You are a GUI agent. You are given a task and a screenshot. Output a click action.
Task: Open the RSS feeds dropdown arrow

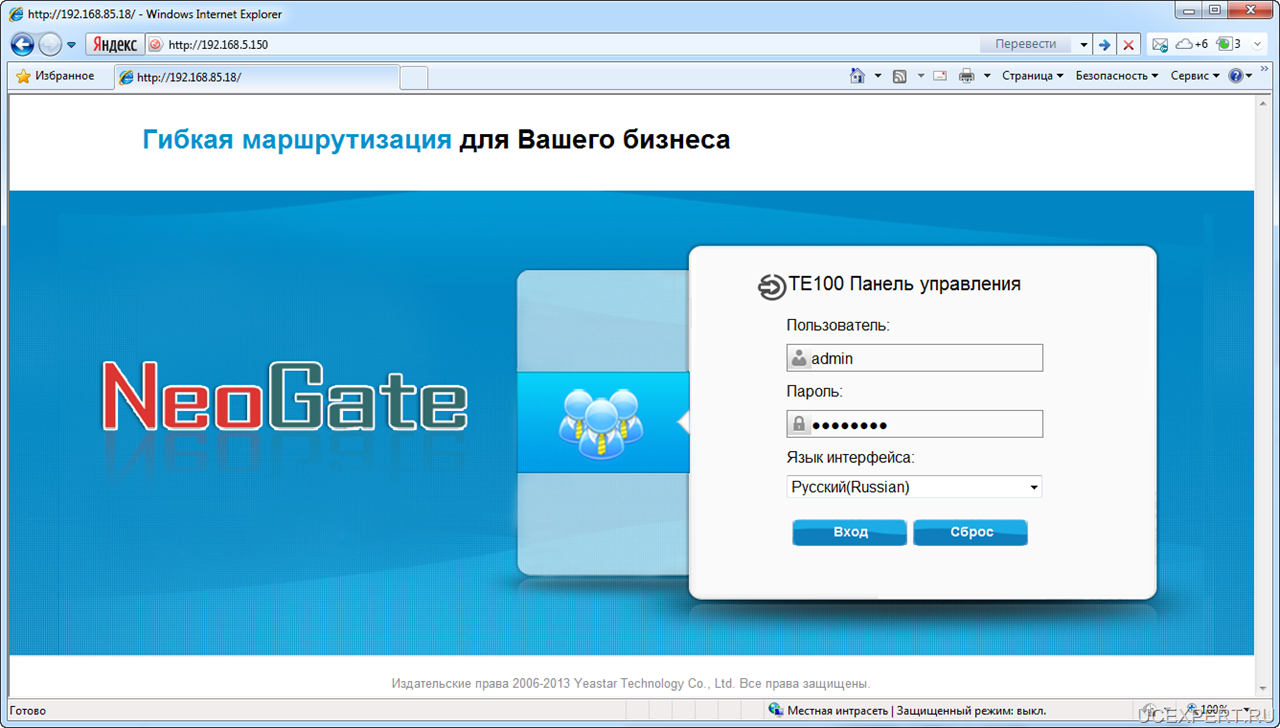pyautogui.click(x=921, y=76)
